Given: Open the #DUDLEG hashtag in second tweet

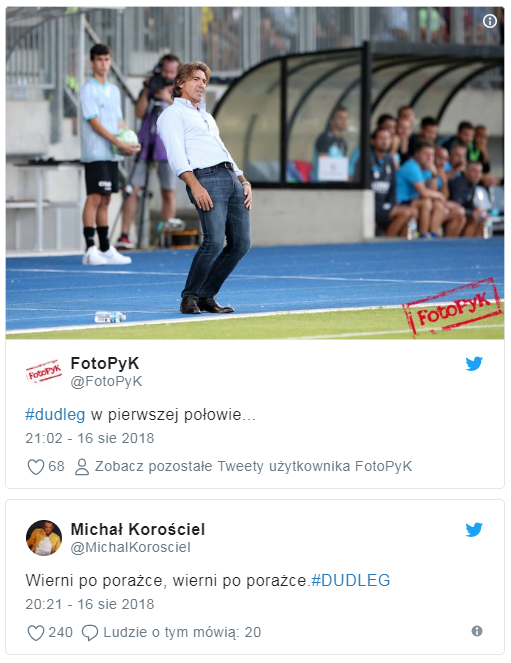Looking at the screenshot, I should 350,580.
